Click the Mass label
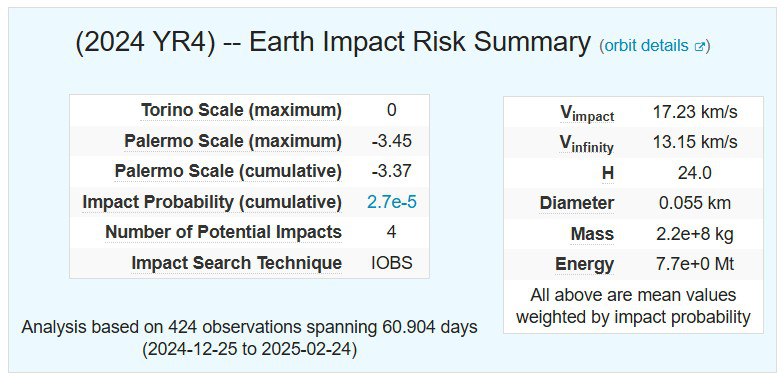Screen dimensions: 784x384 (x=592, y=234)
